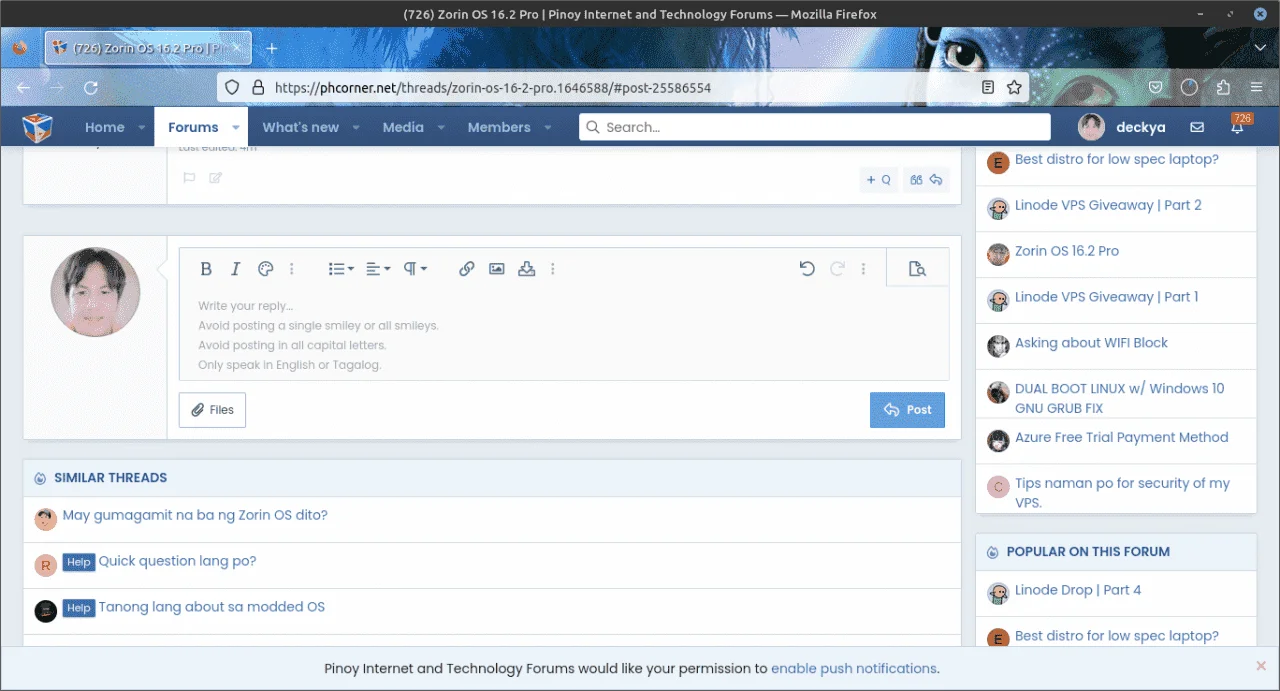
Task: Insert an image in the reply
Action: (x=497, y=269)
